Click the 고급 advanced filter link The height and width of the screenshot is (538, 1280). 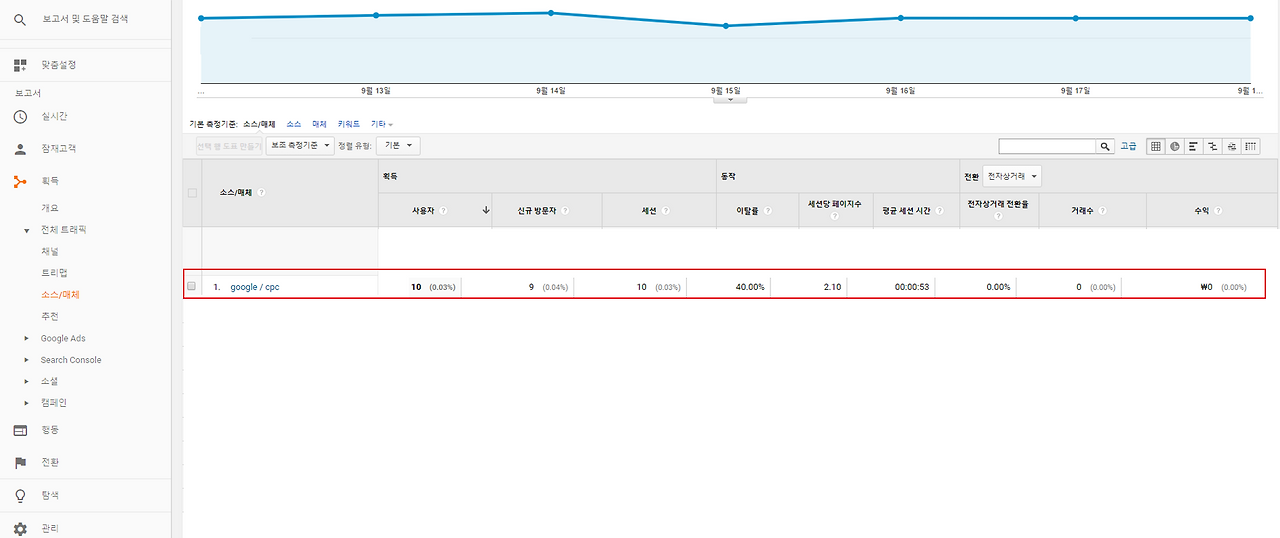pyautogui.click(x=1128, y=146)
